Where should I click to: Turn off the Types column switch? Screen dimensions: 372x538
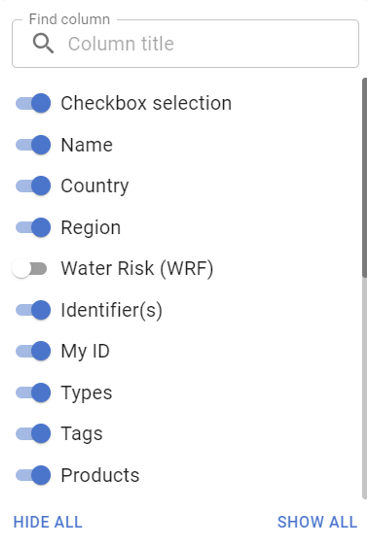[33, 393]
